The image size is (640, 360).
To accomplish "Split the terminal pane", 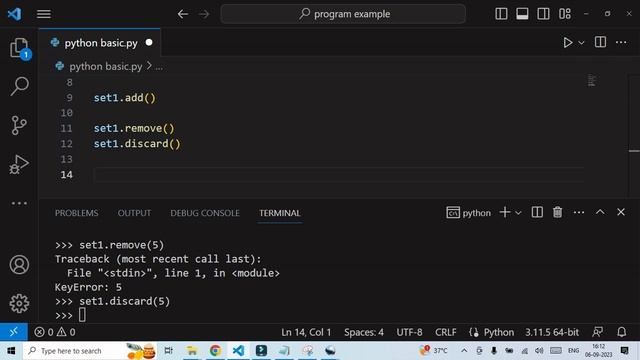I will 537,212.
